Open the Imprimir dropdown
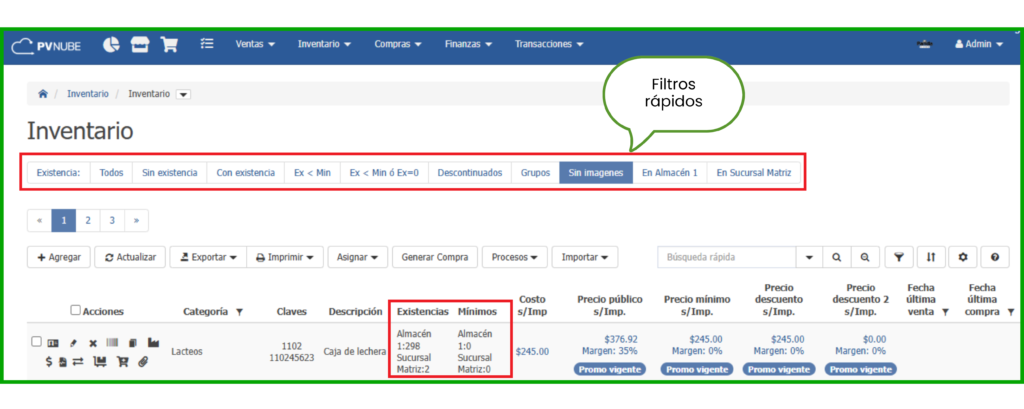The image size is (1024, 409). pos(285,257)
